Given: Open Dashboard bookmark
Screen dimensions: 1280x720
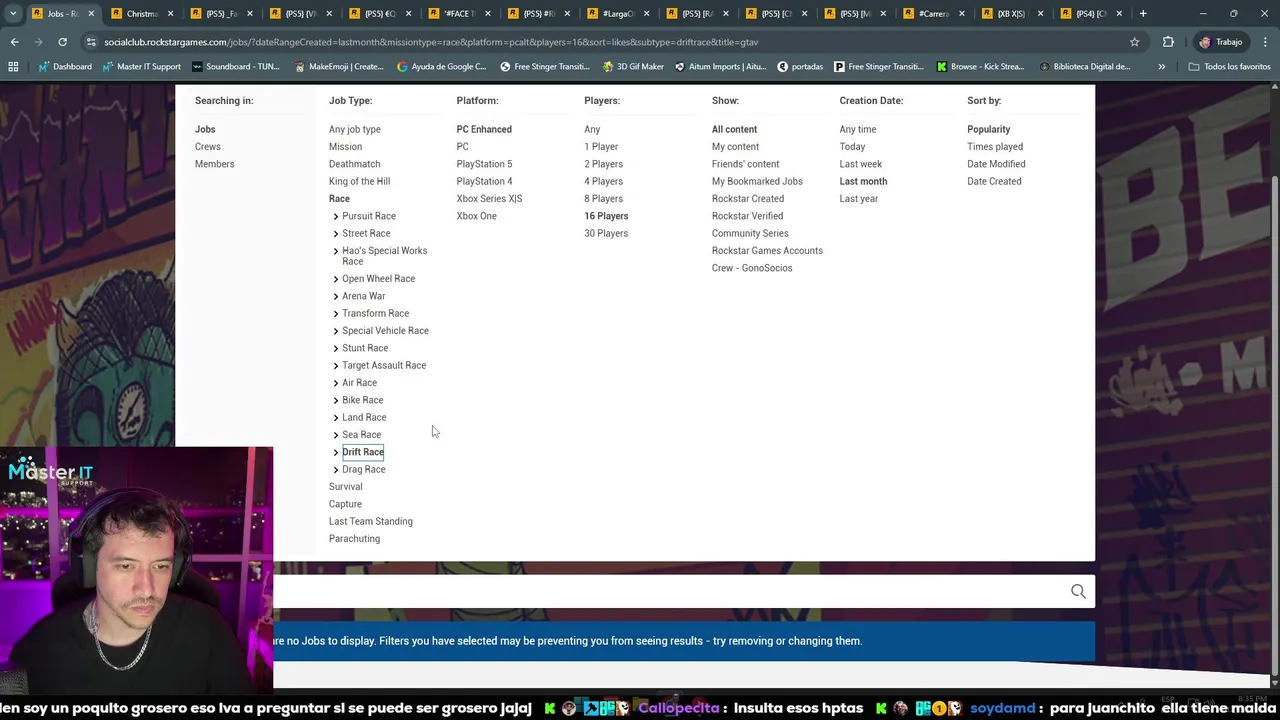Looking at the screenshot, I should point(65,67).
